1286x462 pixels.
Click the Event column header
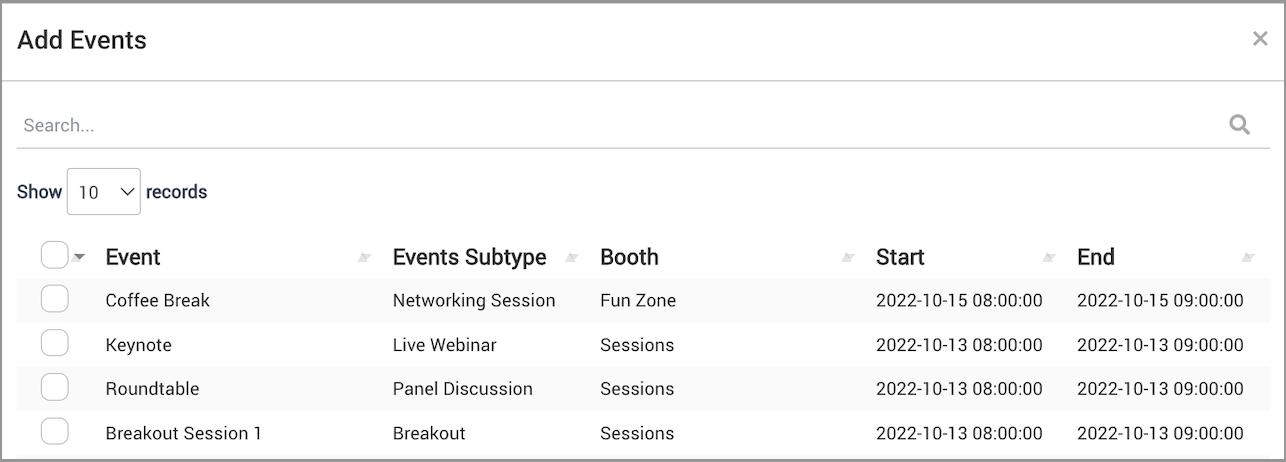(x=133, y=257)
